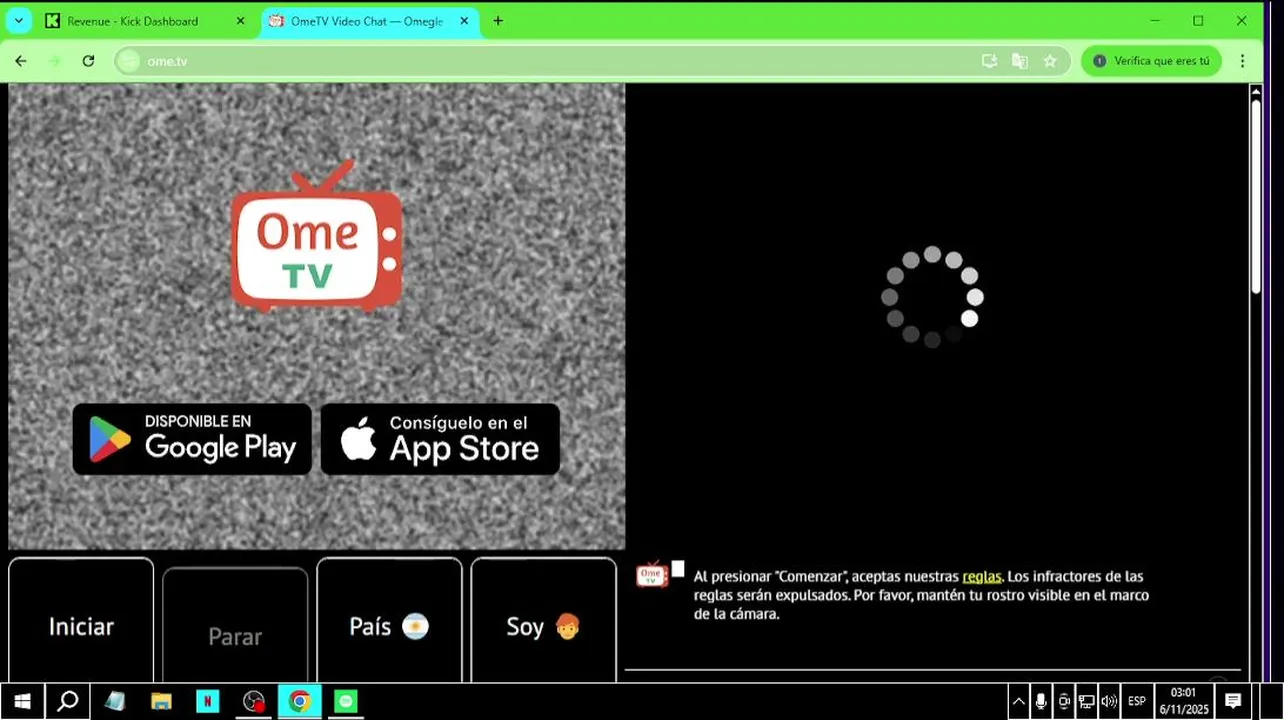
Task: Open Google Chrome in taskbar
Action: click(300, 701)
